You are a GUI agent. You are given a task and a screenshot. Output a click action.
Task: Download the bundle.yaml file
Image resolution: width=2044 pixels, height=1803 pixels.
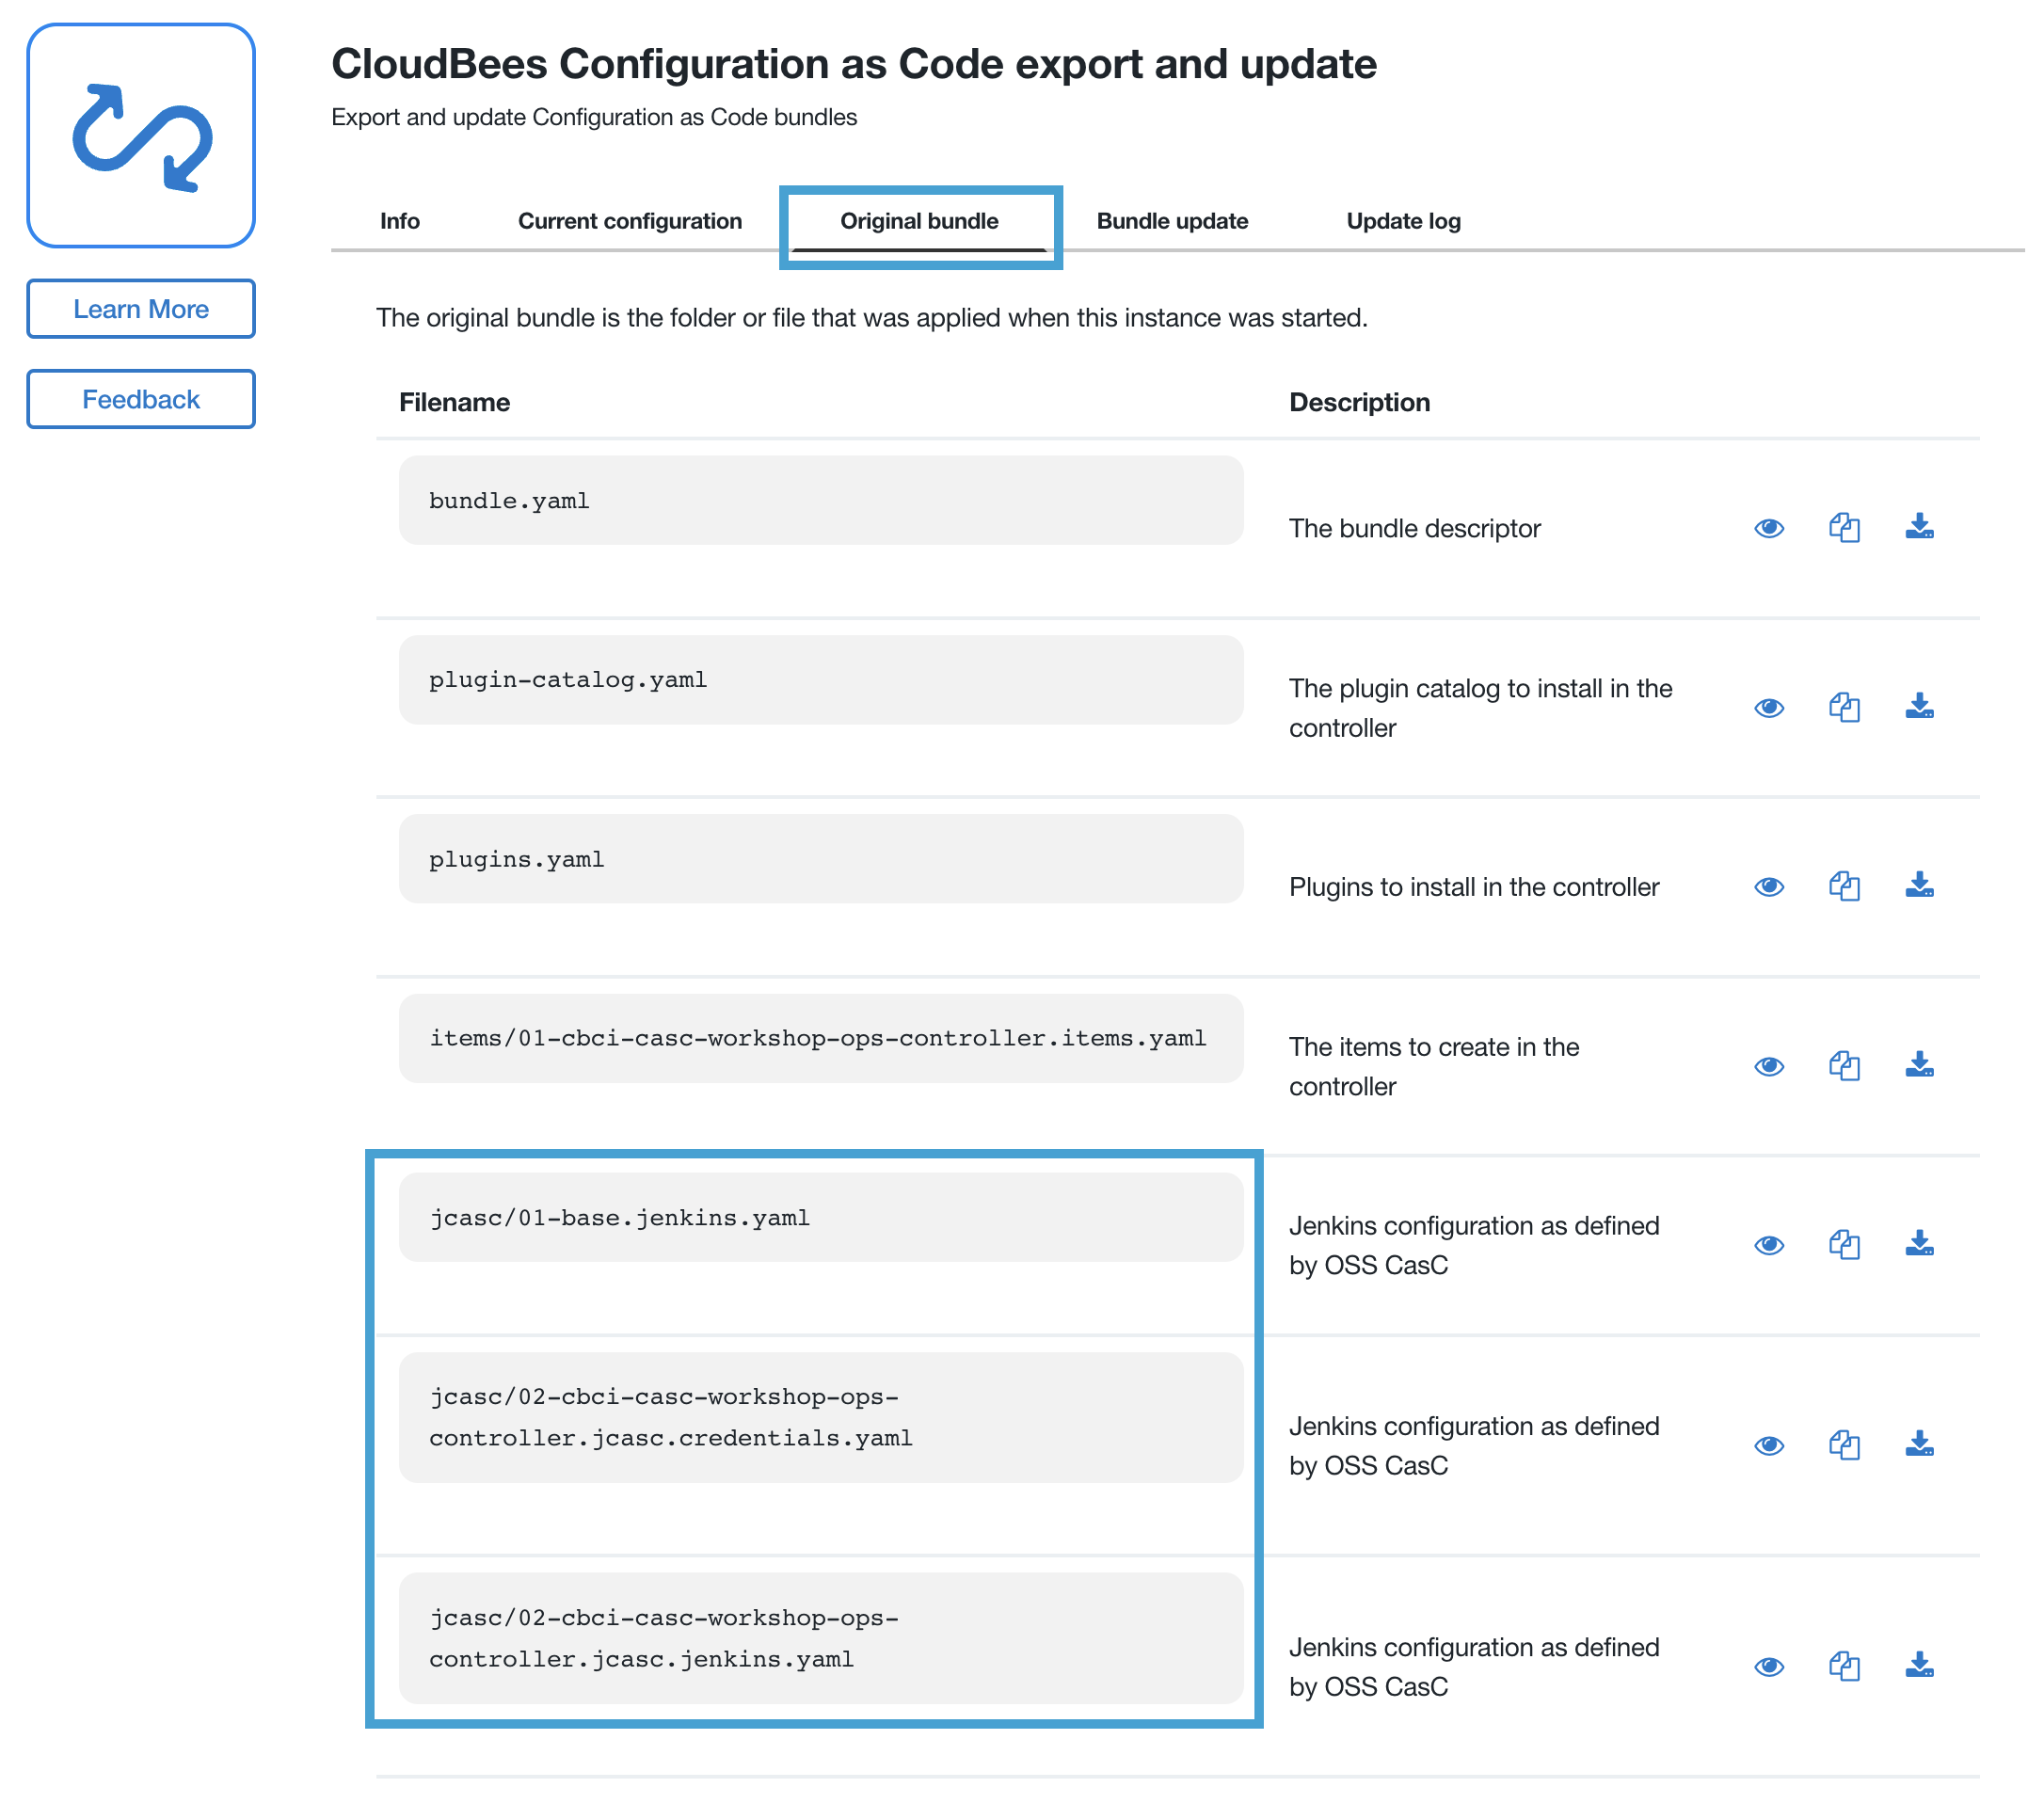point(1919,526)
